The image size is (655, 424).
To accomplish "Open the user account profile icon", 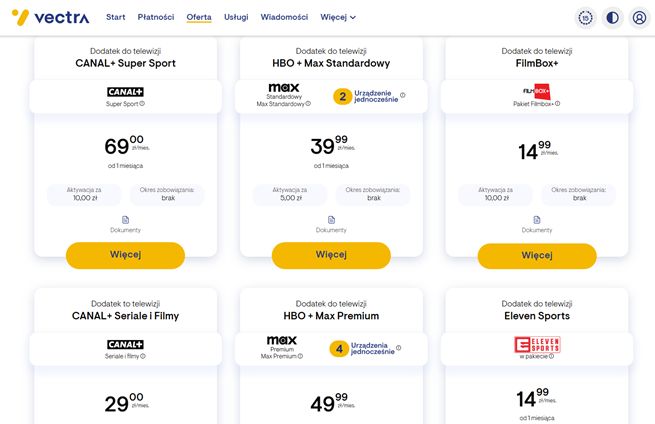I will click(640, 17).
